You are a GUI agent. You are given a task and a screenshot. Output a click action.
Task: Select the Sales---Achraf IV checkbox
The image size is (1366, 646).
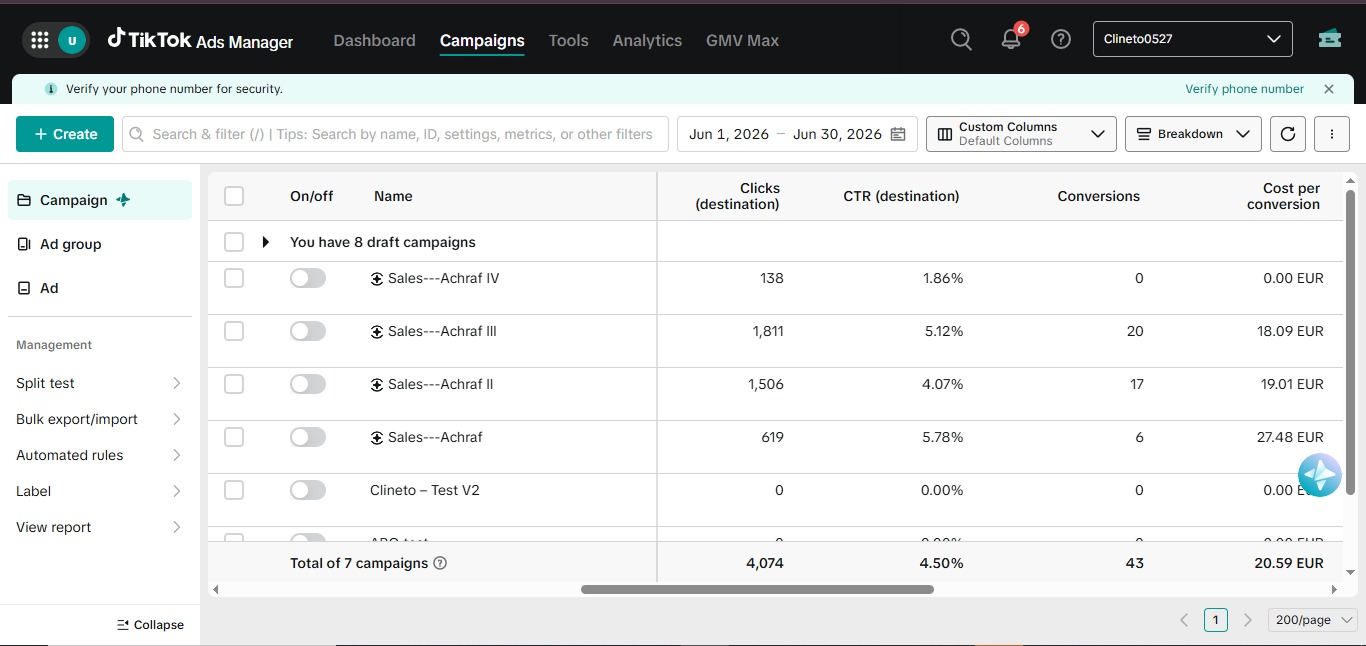234,278
